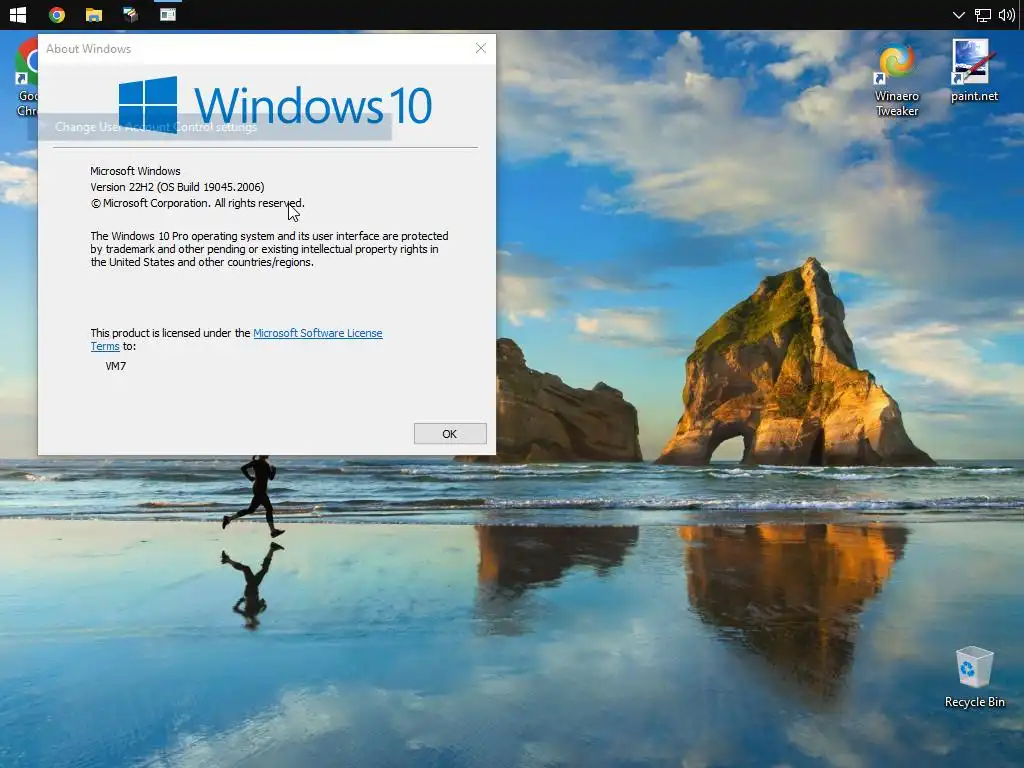Viewport: 1024px width, 768px height.
Task: Open the volume speaker tray icon
Action: 1006,15
